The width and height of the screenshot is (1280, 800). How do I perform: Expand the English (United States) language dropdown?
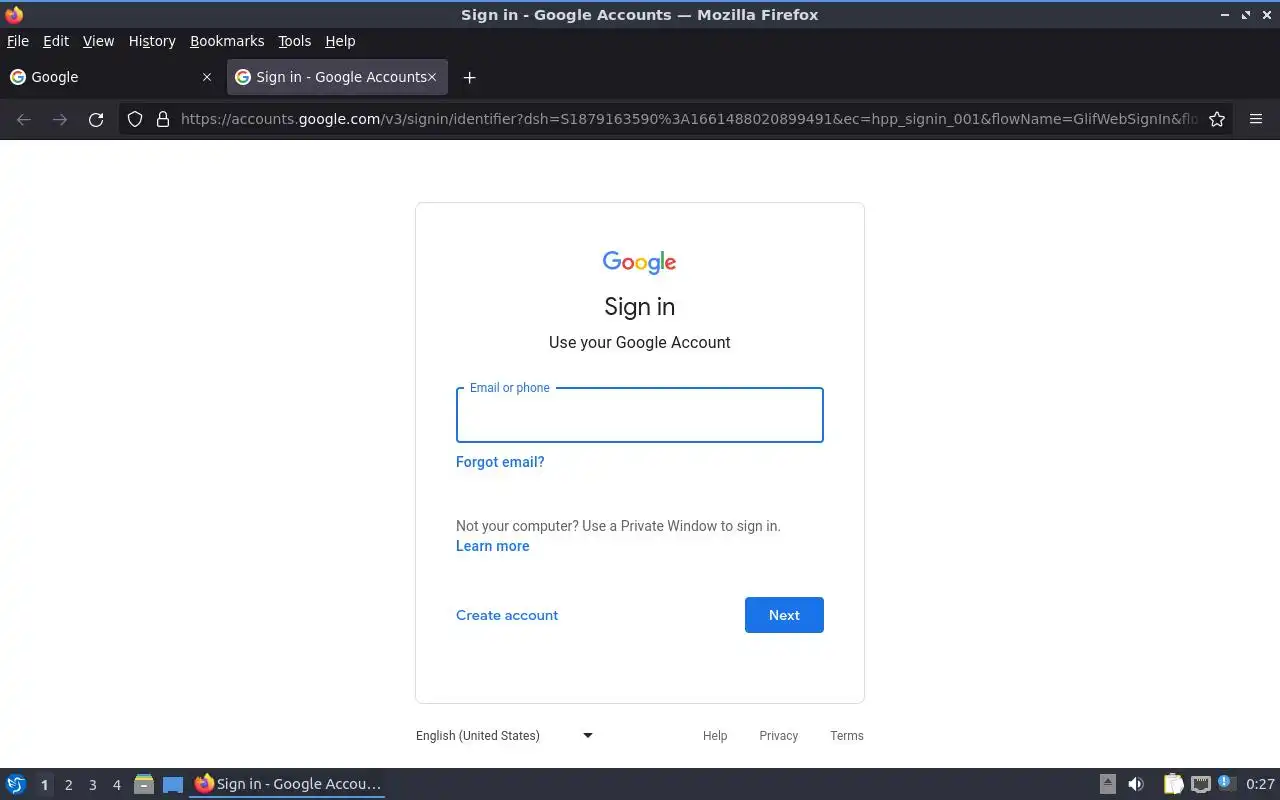505,735
